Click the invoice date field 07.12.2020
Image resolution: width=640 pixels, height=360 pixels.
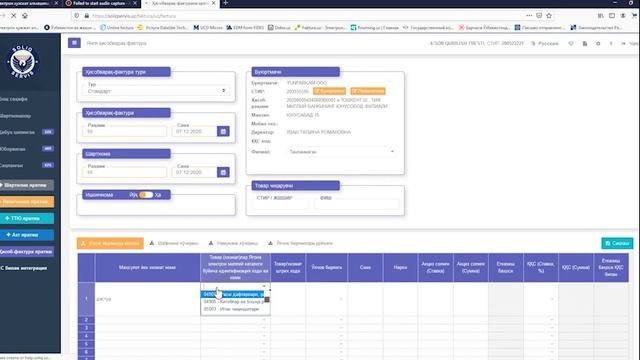[x=194, y=131]
